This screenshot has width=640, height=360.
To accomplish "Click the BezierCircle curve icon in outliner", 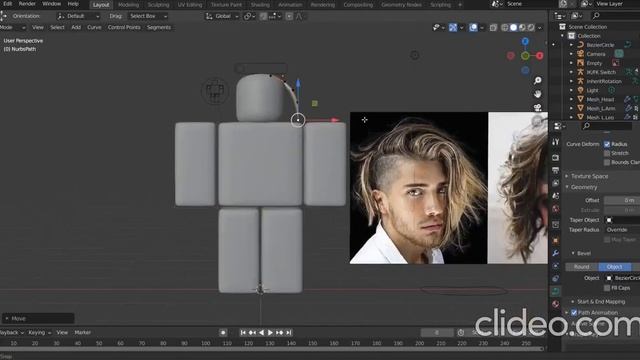I will (x=580, y=44).
